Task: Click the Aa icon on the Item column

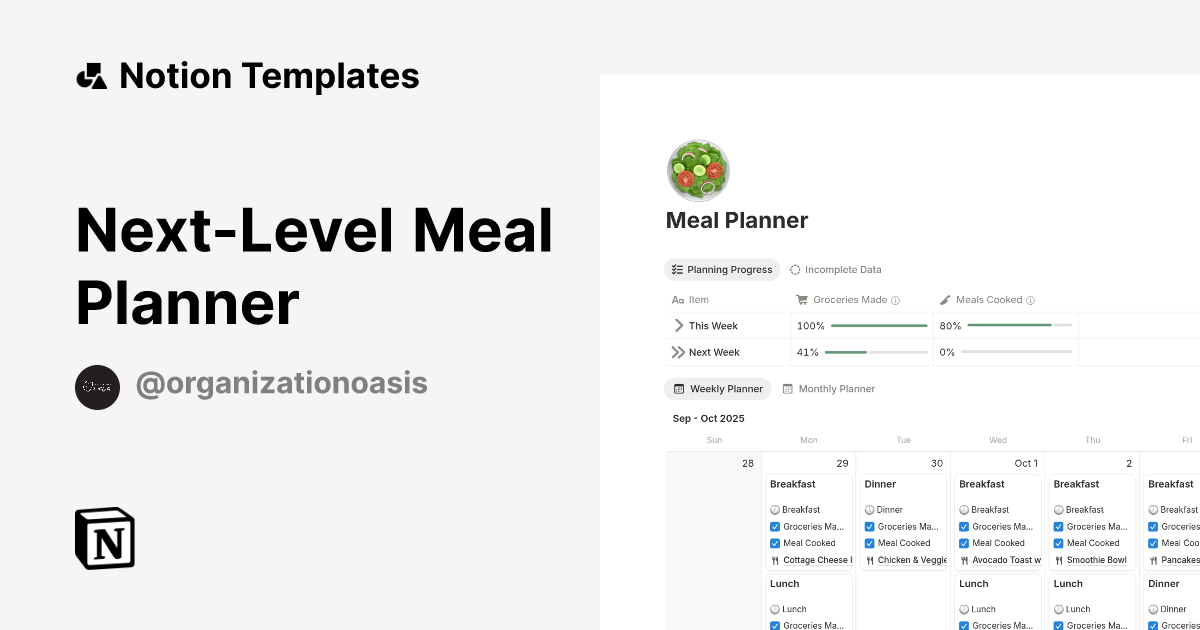Action: 677,299
